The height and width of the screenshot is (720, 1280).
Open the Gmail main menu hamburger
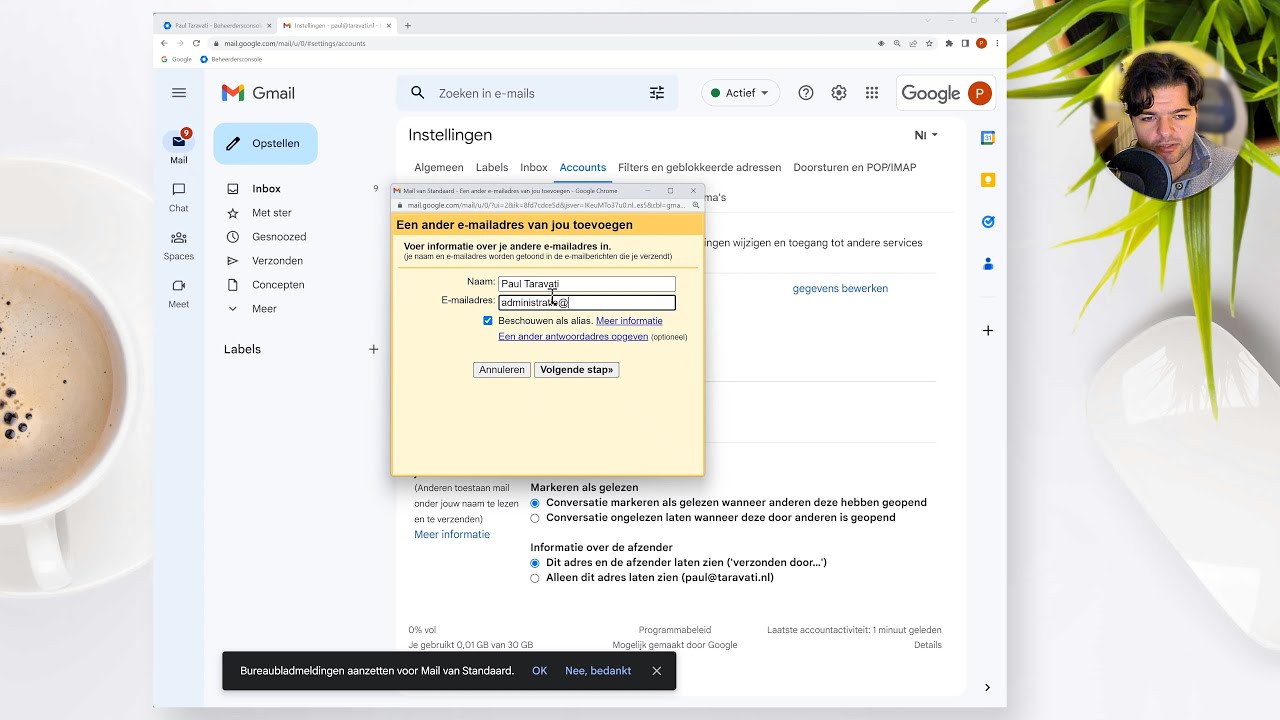pos(179,93)
